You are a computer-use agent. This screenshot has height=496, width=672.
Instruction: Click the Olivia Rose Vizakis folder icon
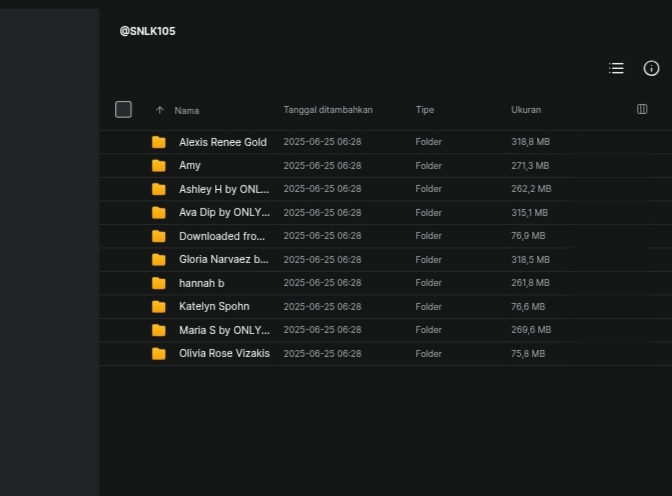click(159, 354)
